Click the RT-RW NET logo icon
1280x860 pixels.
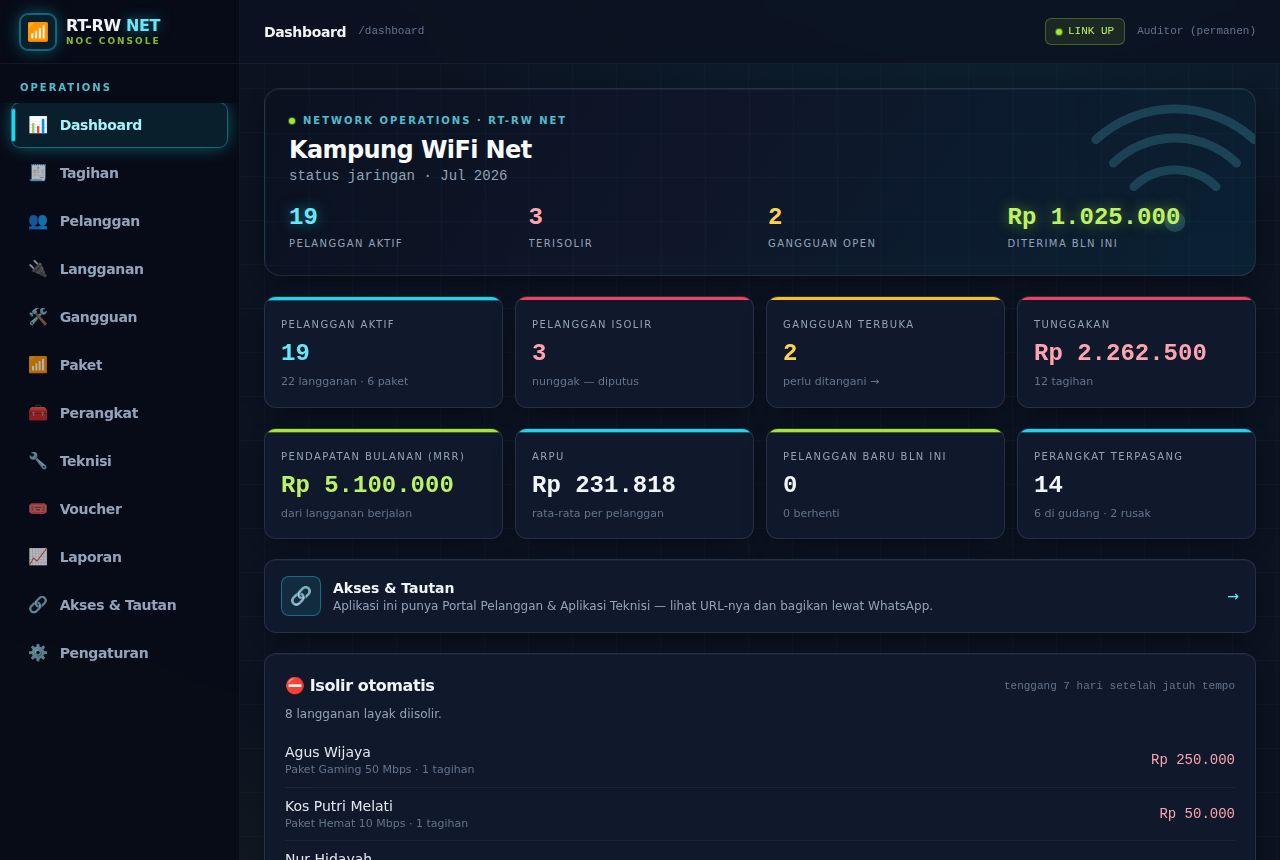pos(38,32)
